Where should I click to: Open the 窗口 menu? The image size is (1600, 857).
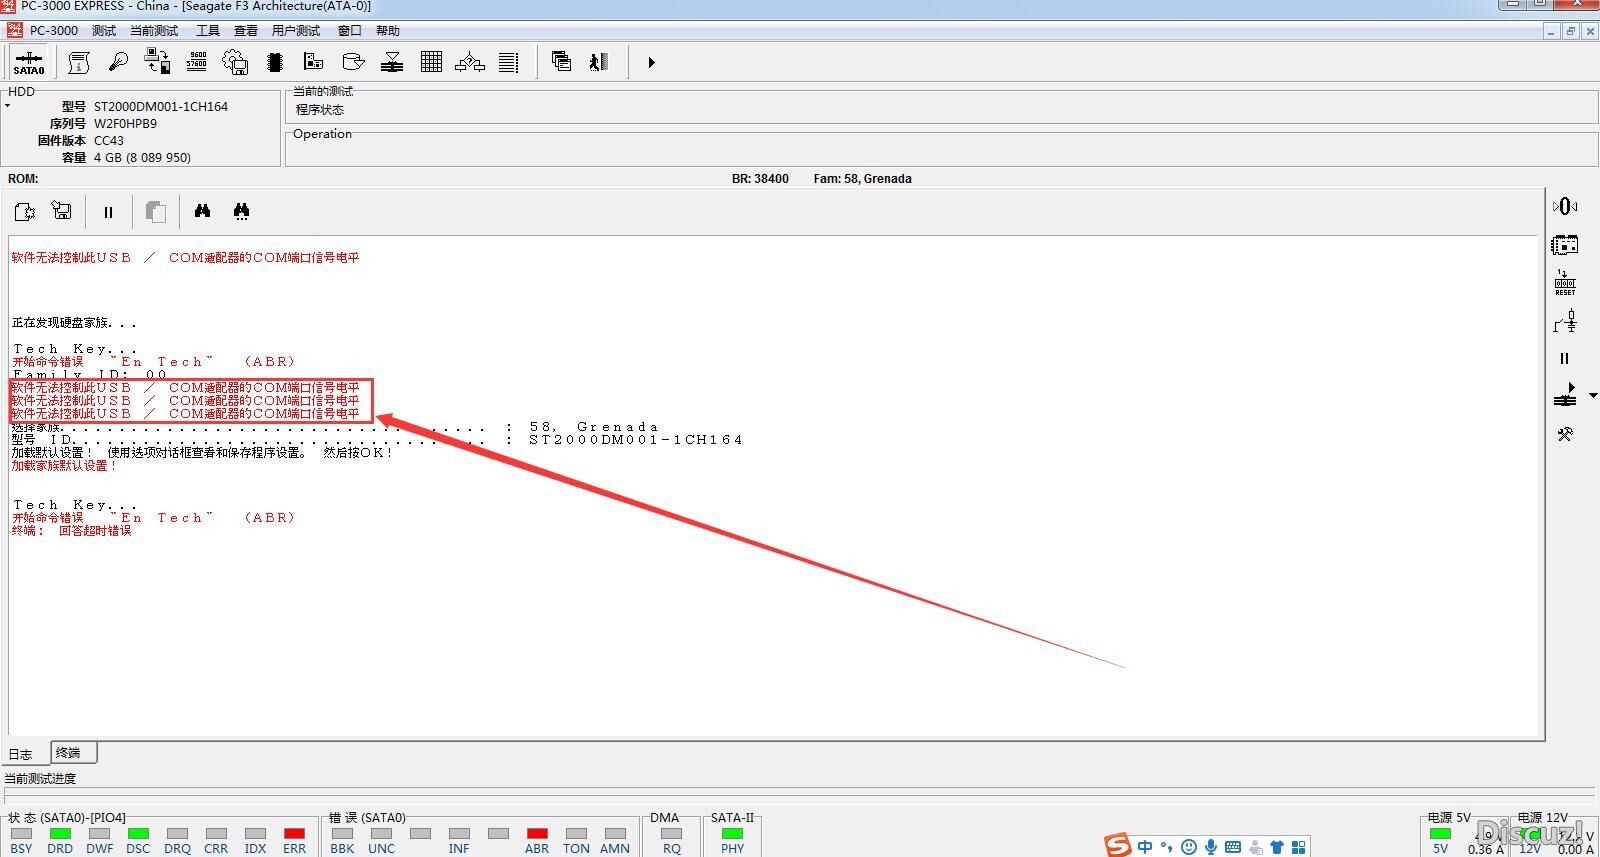pyautogui.click(x=350, y=30)
